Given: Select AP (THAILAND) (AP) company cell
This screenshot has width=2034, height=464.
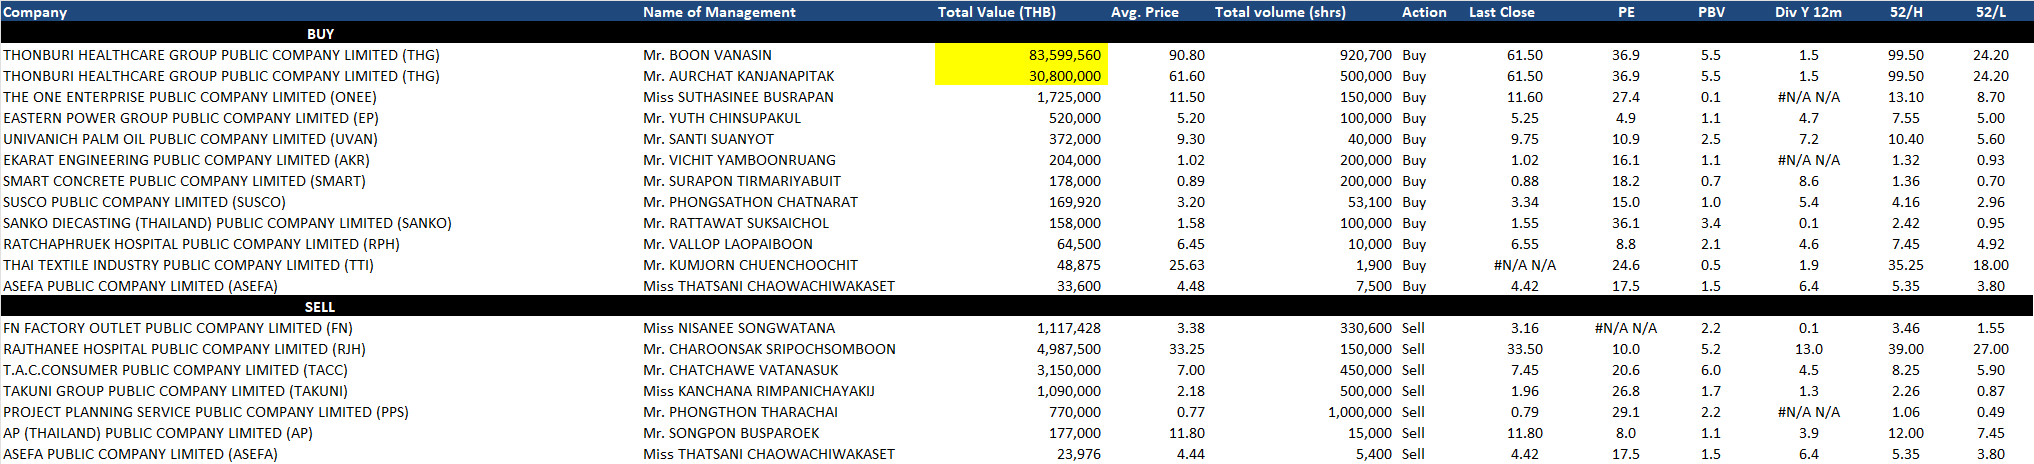Looking at the screenshot, I should 158,433.
